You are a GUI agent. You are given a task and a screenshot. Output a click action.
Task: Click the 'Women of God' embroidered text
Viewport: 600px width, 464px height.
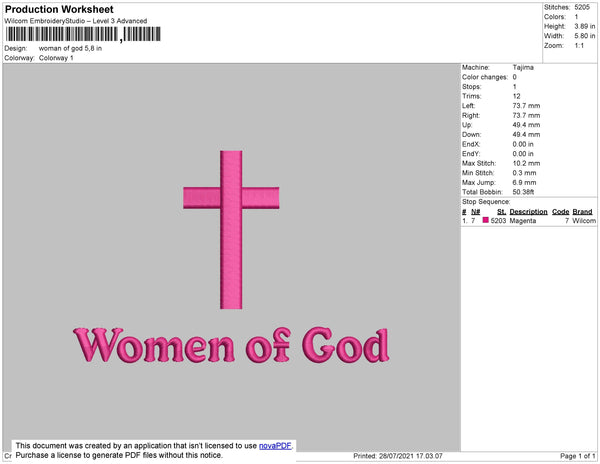(231, 345)
